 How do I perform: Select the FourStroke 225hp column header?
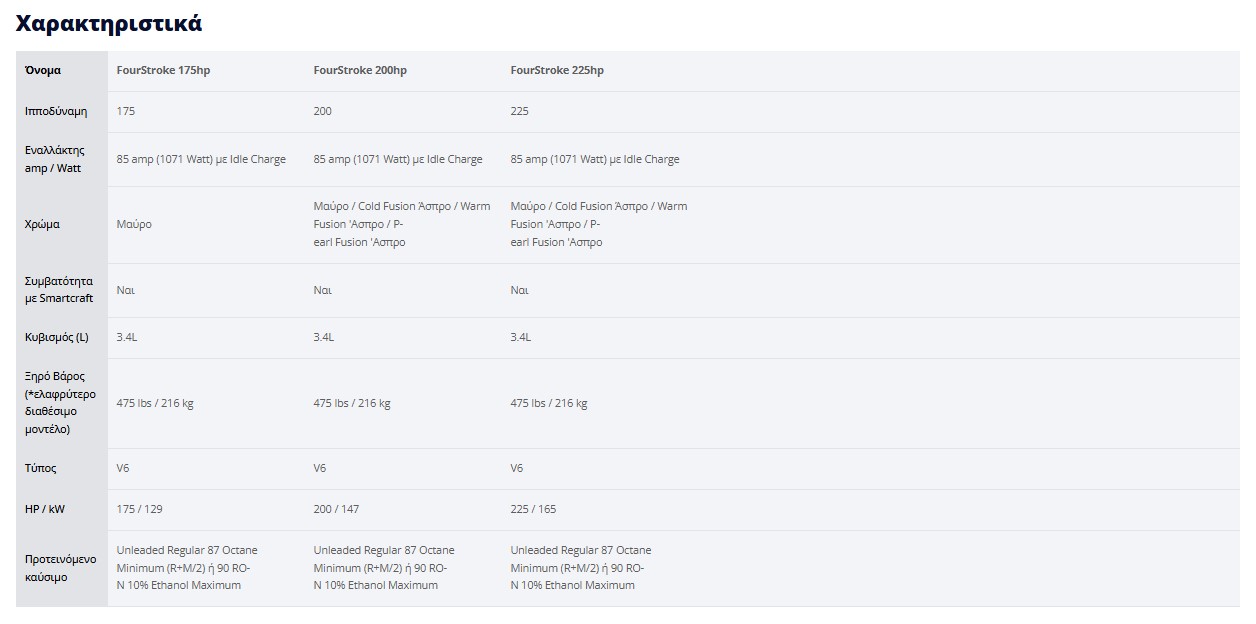tap(557, 71)
